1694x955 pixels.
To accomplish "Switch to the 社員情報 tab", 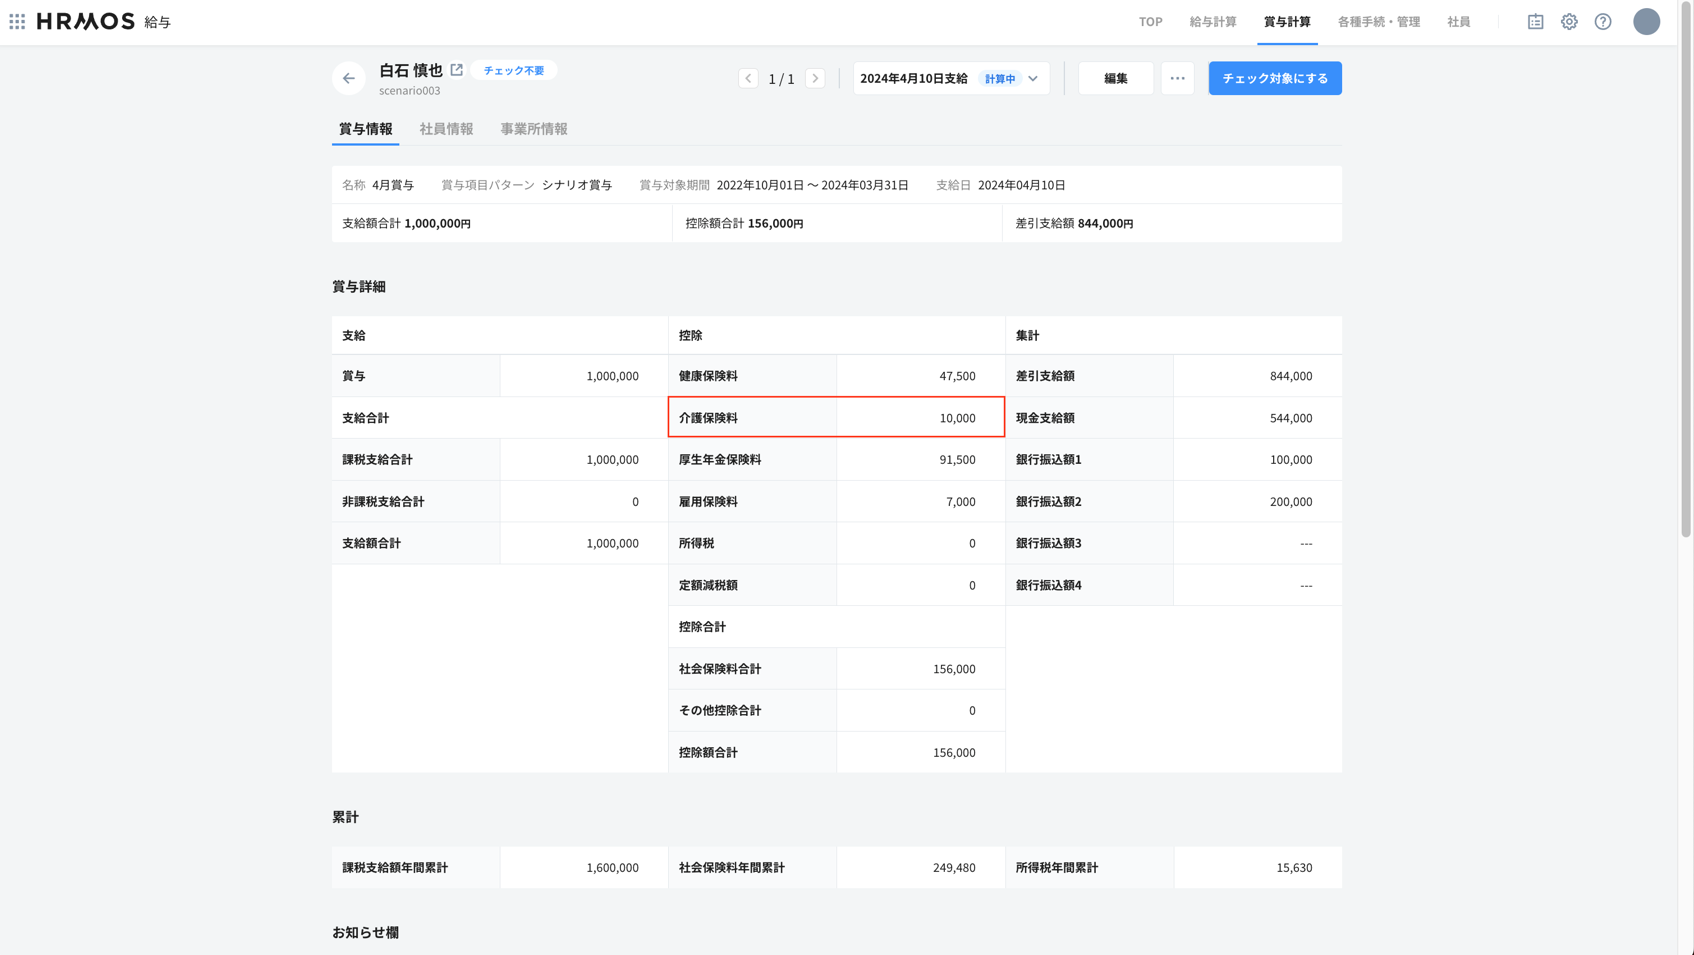I will point(446,129).
